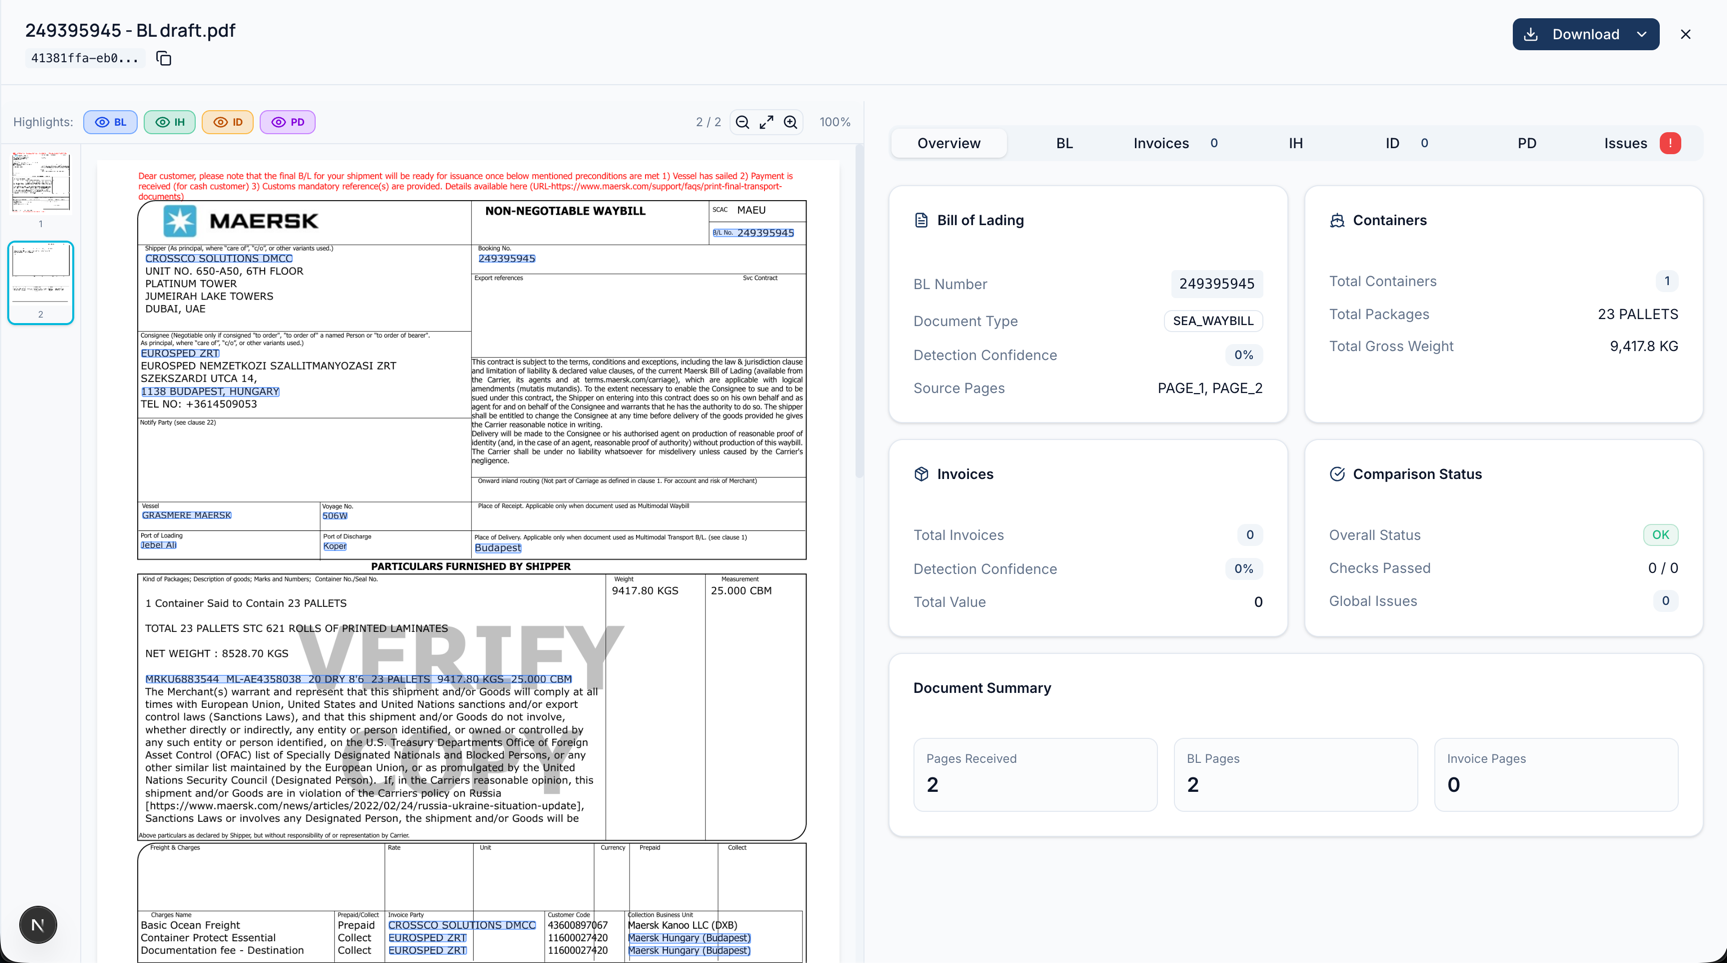1727x963 pixels.
Task: Click the BL Number value 249395945
Action: point(1216,284)
